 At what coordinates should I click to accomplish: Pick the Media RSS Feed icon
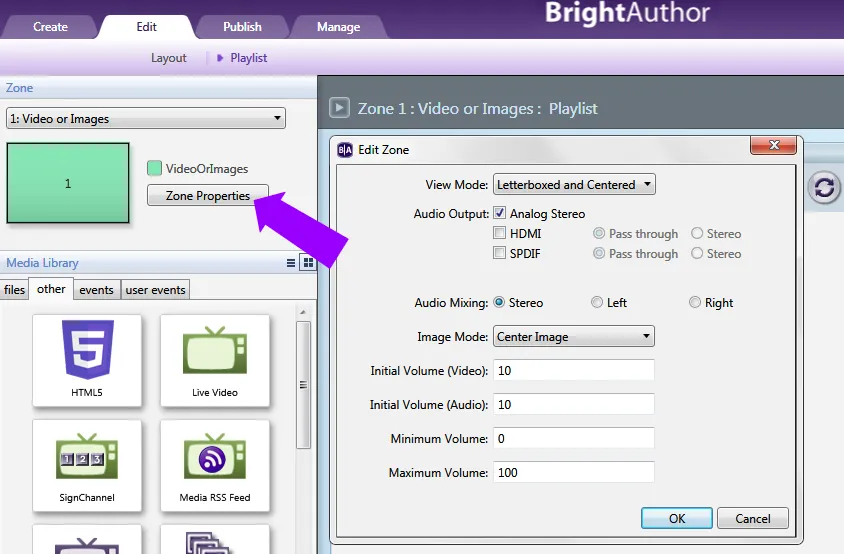(x=215, y=465)
